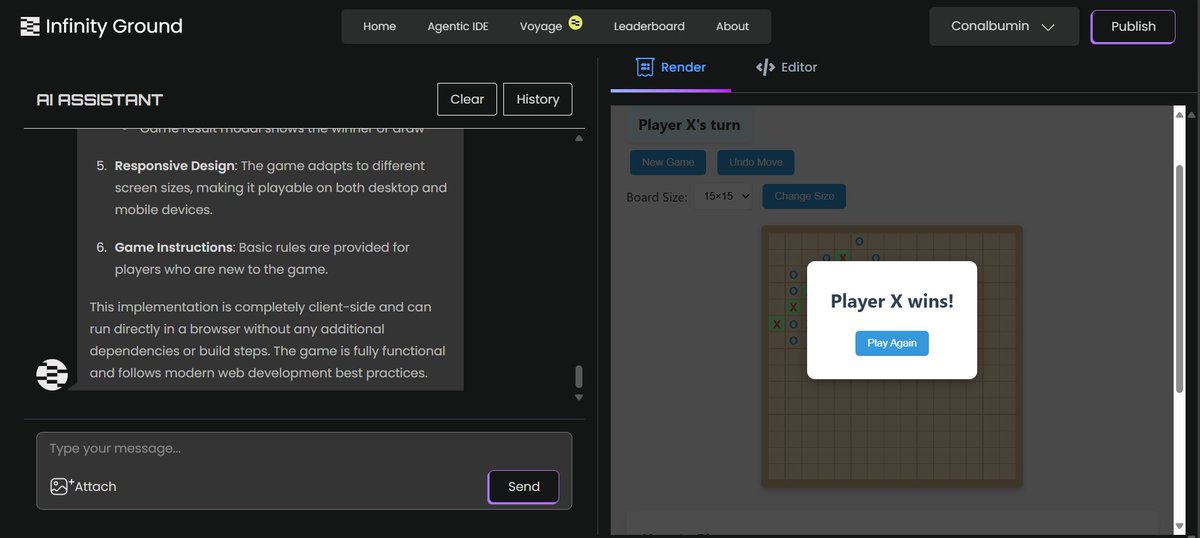The height and width of the screenshot is (538, 1200).
Task: Switch to the Render tab
Action: 671,67
